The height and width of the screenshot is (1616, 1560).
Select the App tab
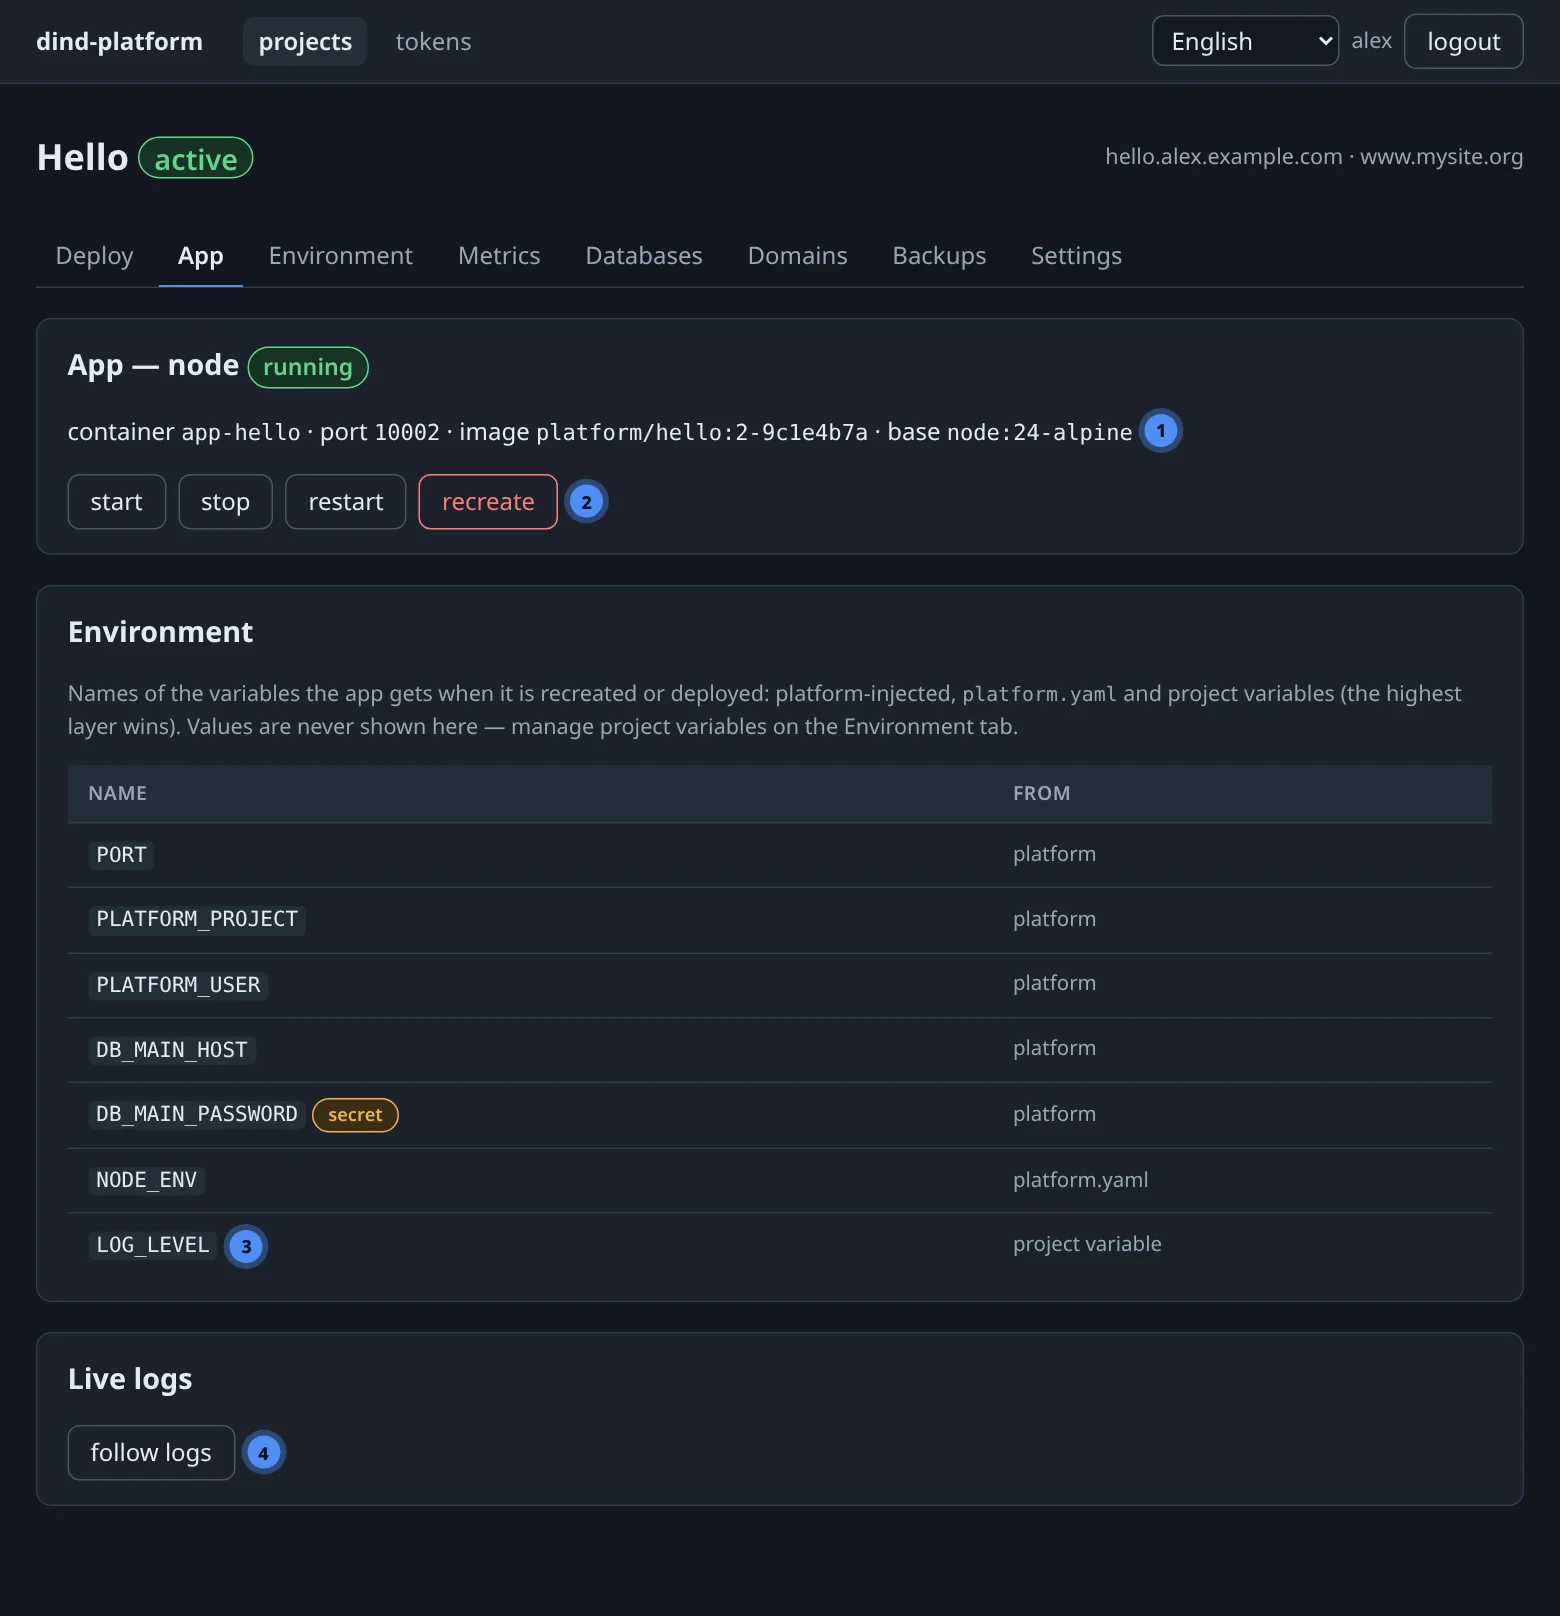[x=201, y=256]
